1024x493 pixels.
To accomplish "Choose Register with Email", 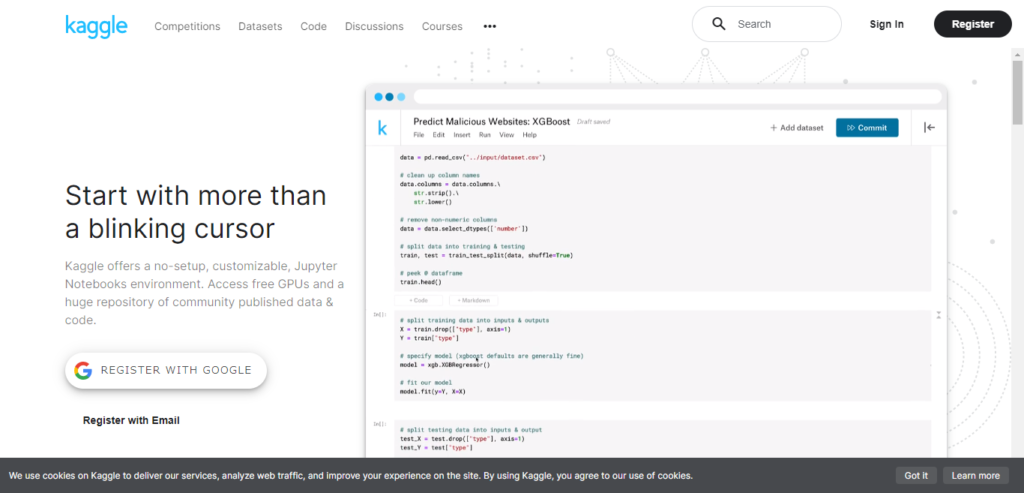I will coord(131,421).
